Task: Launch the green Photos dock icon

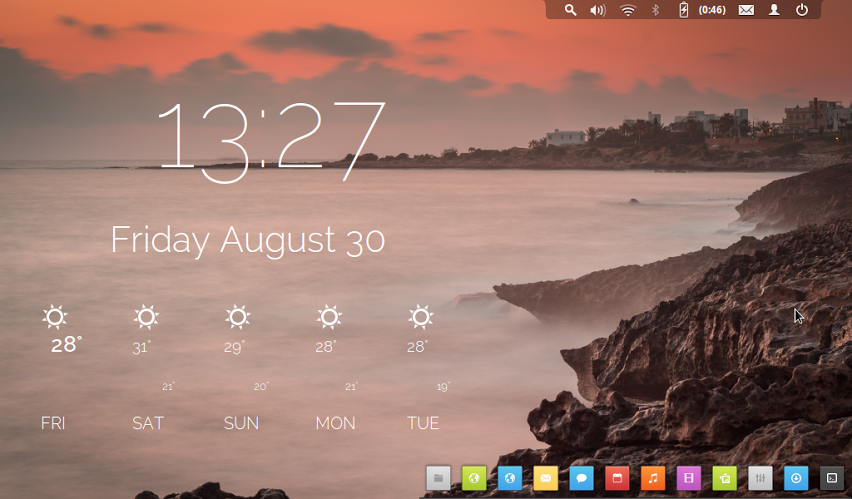Action: (x=724, y=478)
